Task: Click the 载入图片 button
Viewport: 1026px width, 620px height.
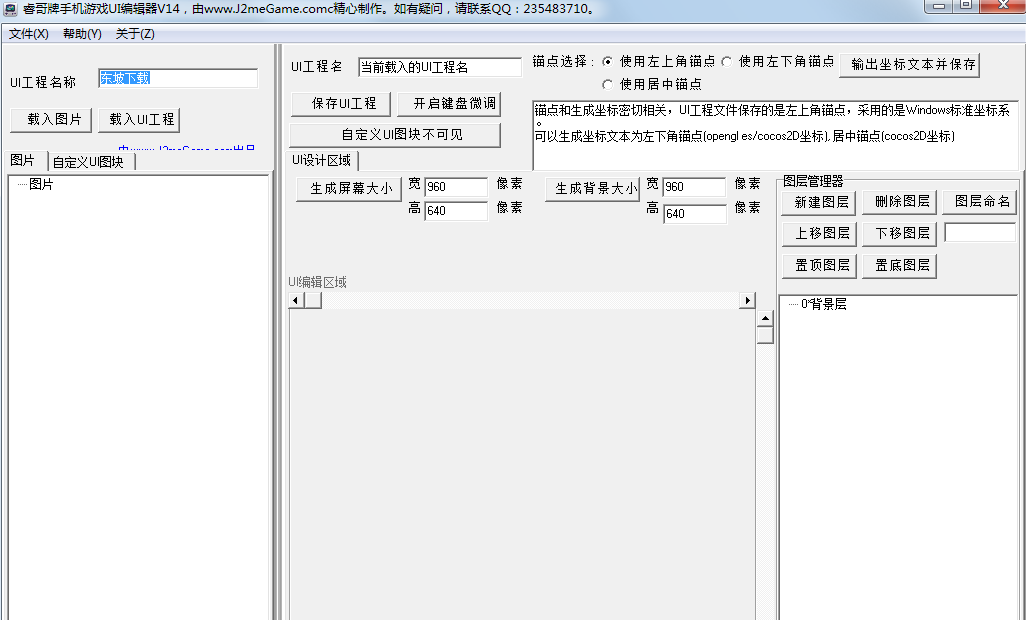Action: point(51,120)
